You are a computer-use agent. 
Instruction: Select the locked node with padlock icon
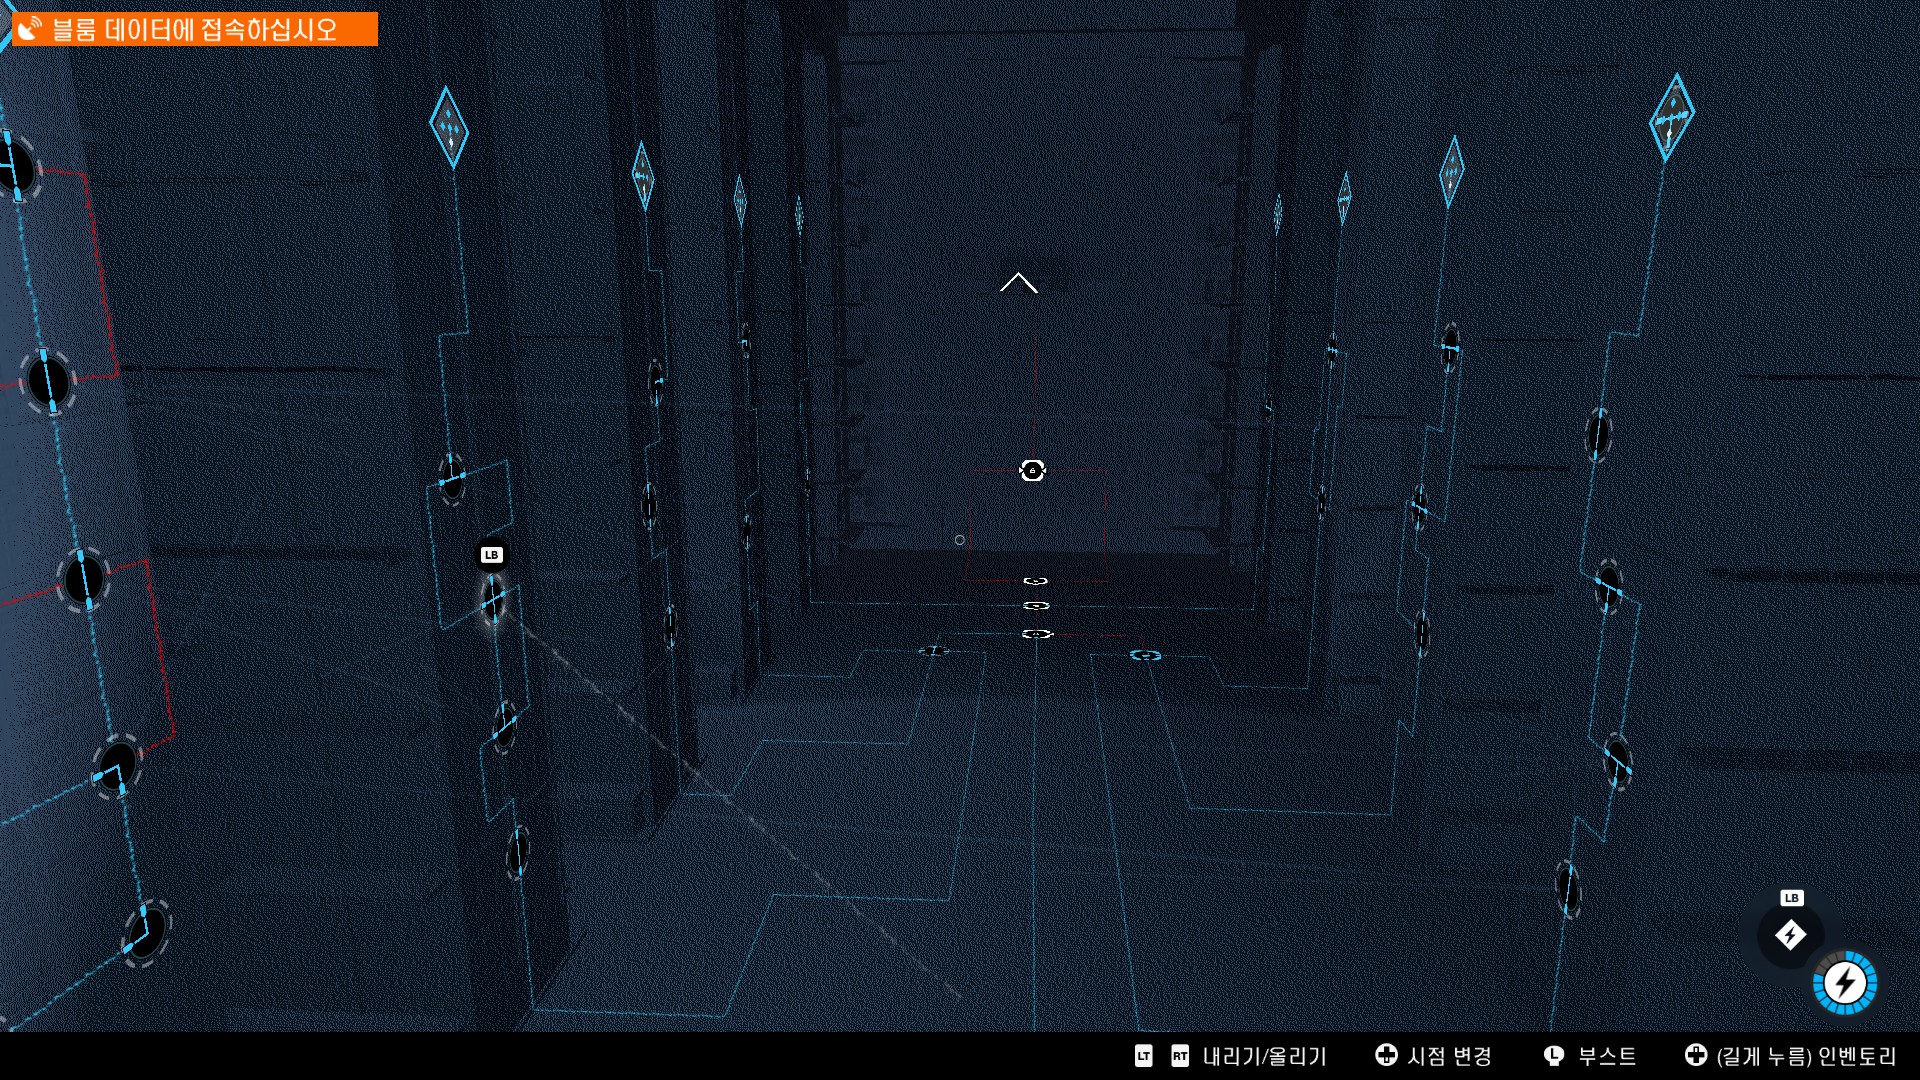click(1032, 470)
